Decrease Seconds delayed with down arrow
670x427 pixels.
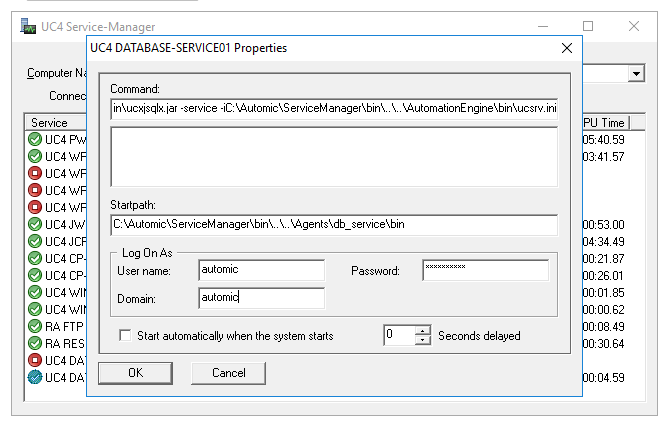(x=423, y=340)
